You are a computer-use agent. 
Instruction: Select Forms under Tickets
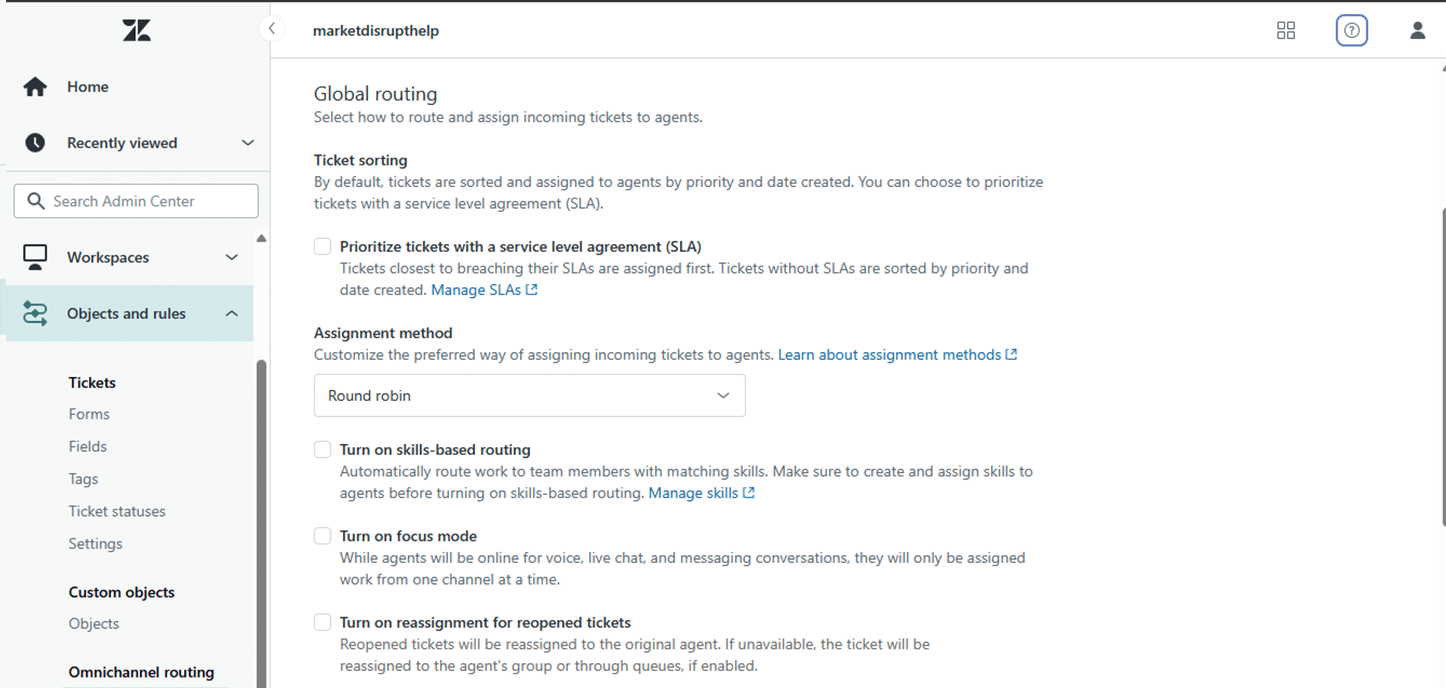click(89, 414)
